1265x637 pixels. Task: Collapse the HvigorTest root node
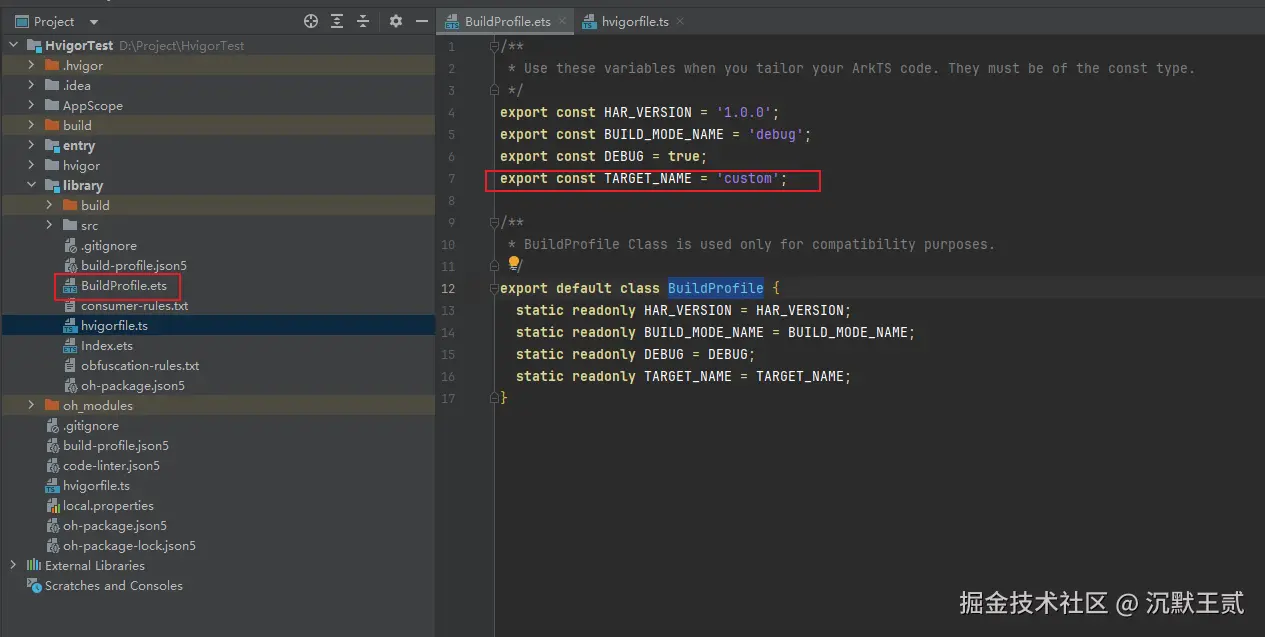tap(14, 45)
